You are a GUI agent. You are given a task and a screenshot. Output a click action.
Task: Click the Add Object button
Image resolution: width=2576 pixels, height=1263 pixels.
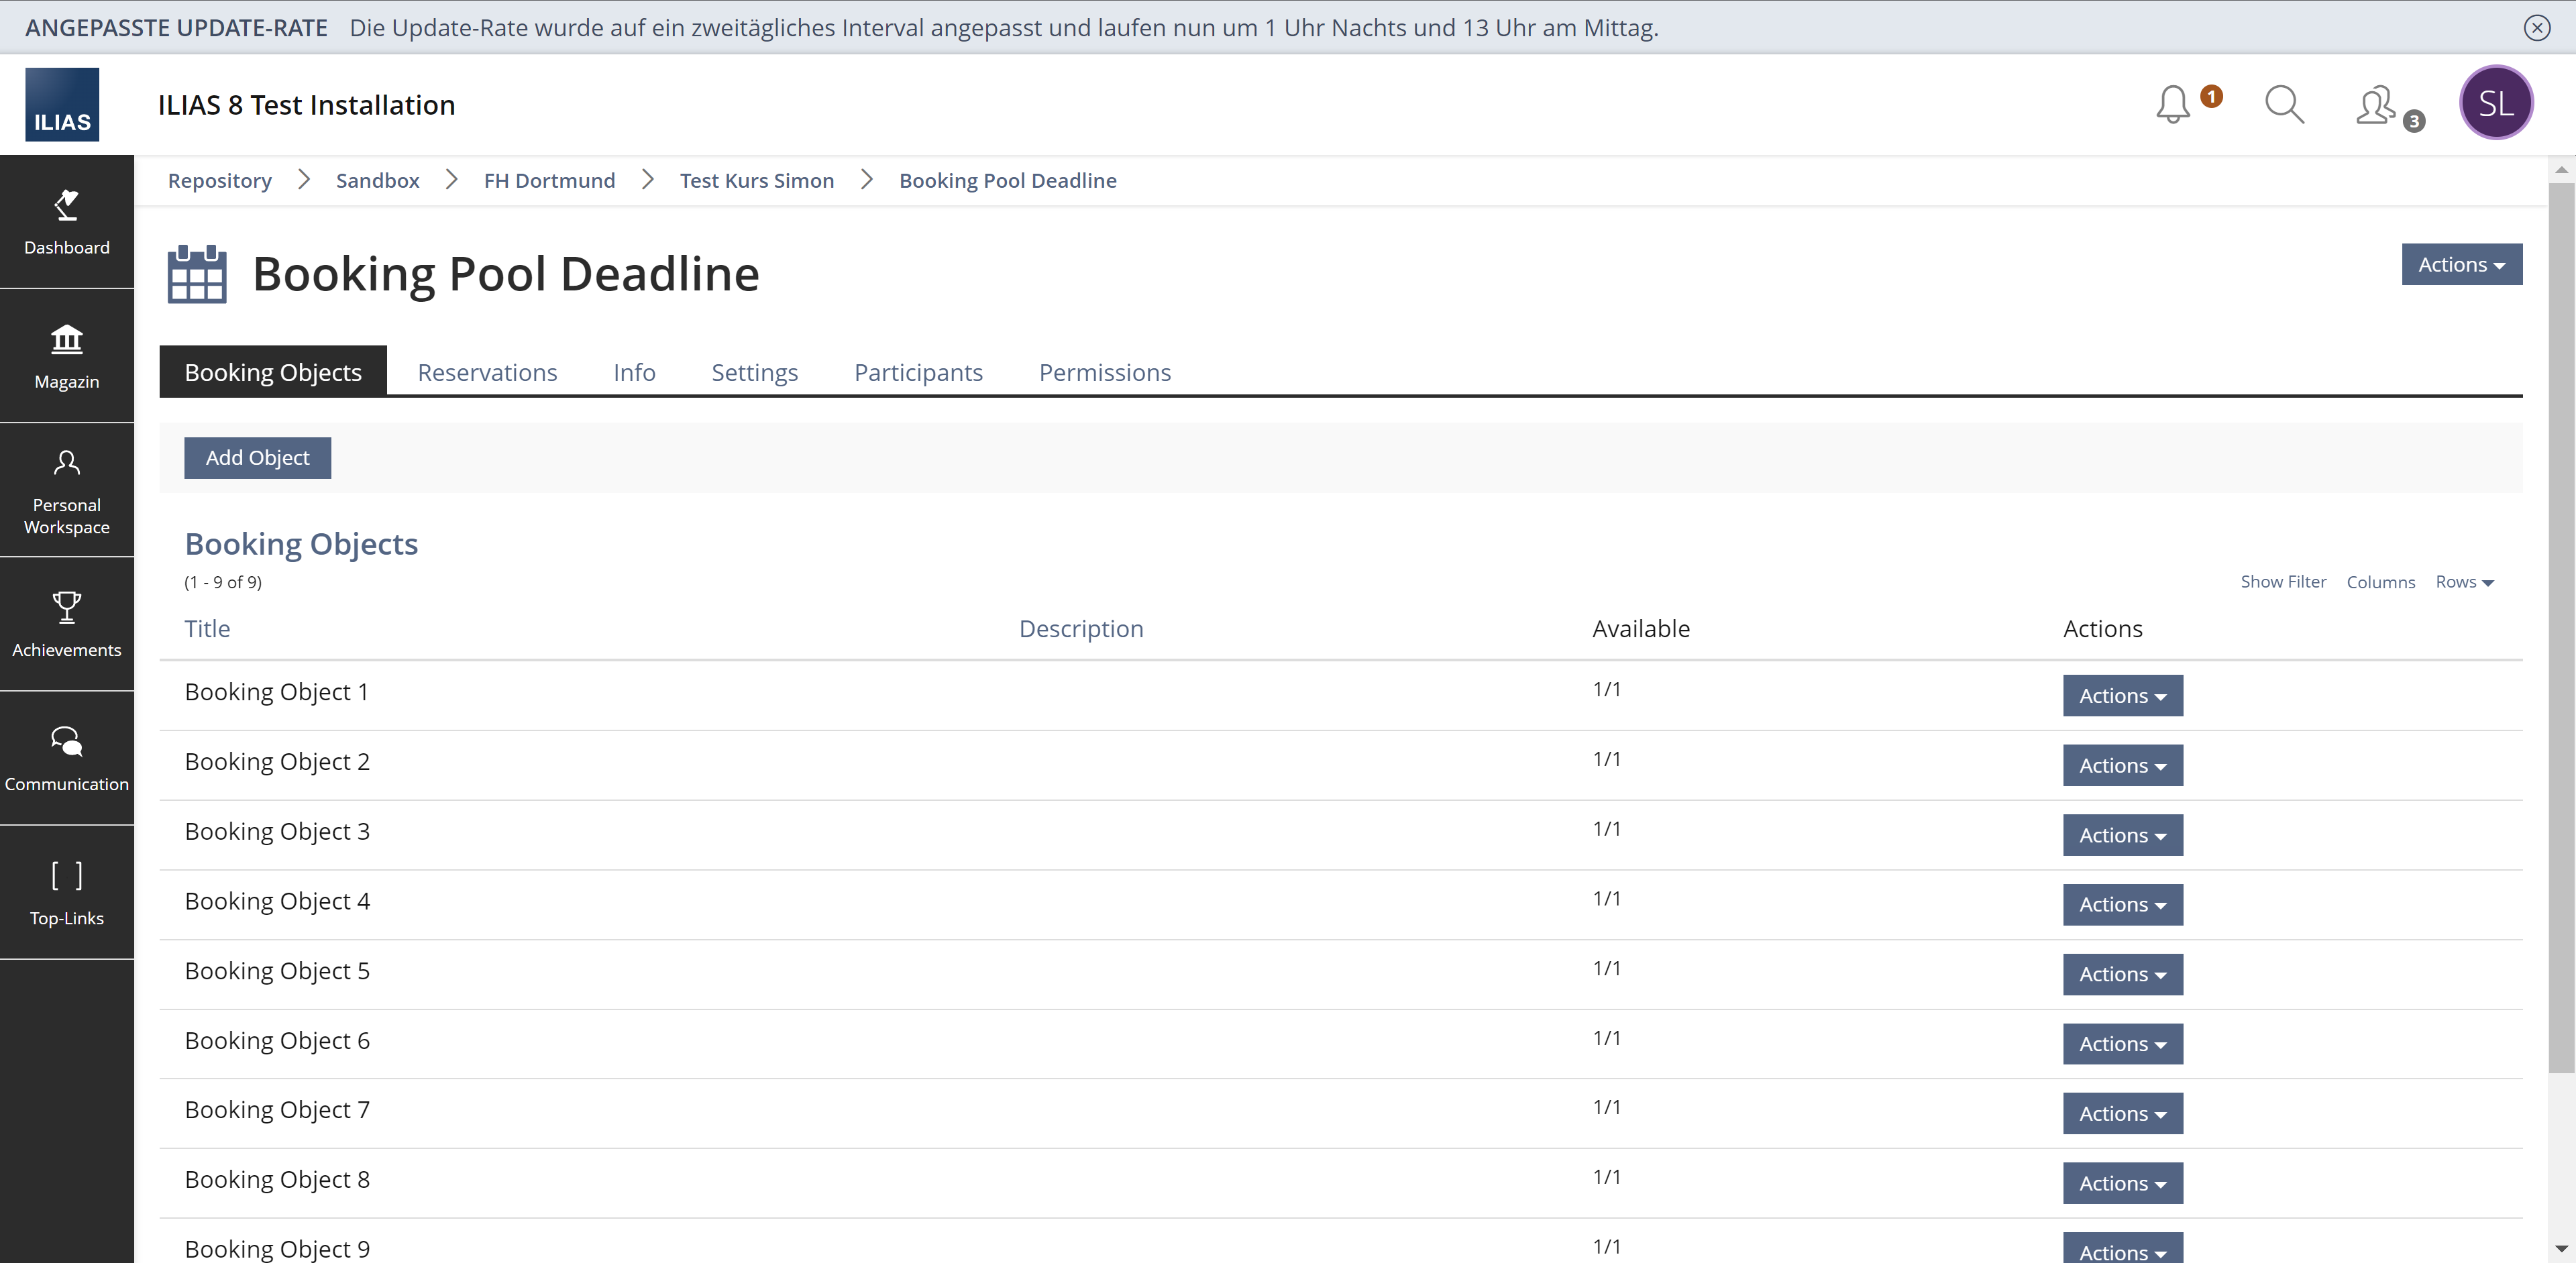[x=257, y=458]
